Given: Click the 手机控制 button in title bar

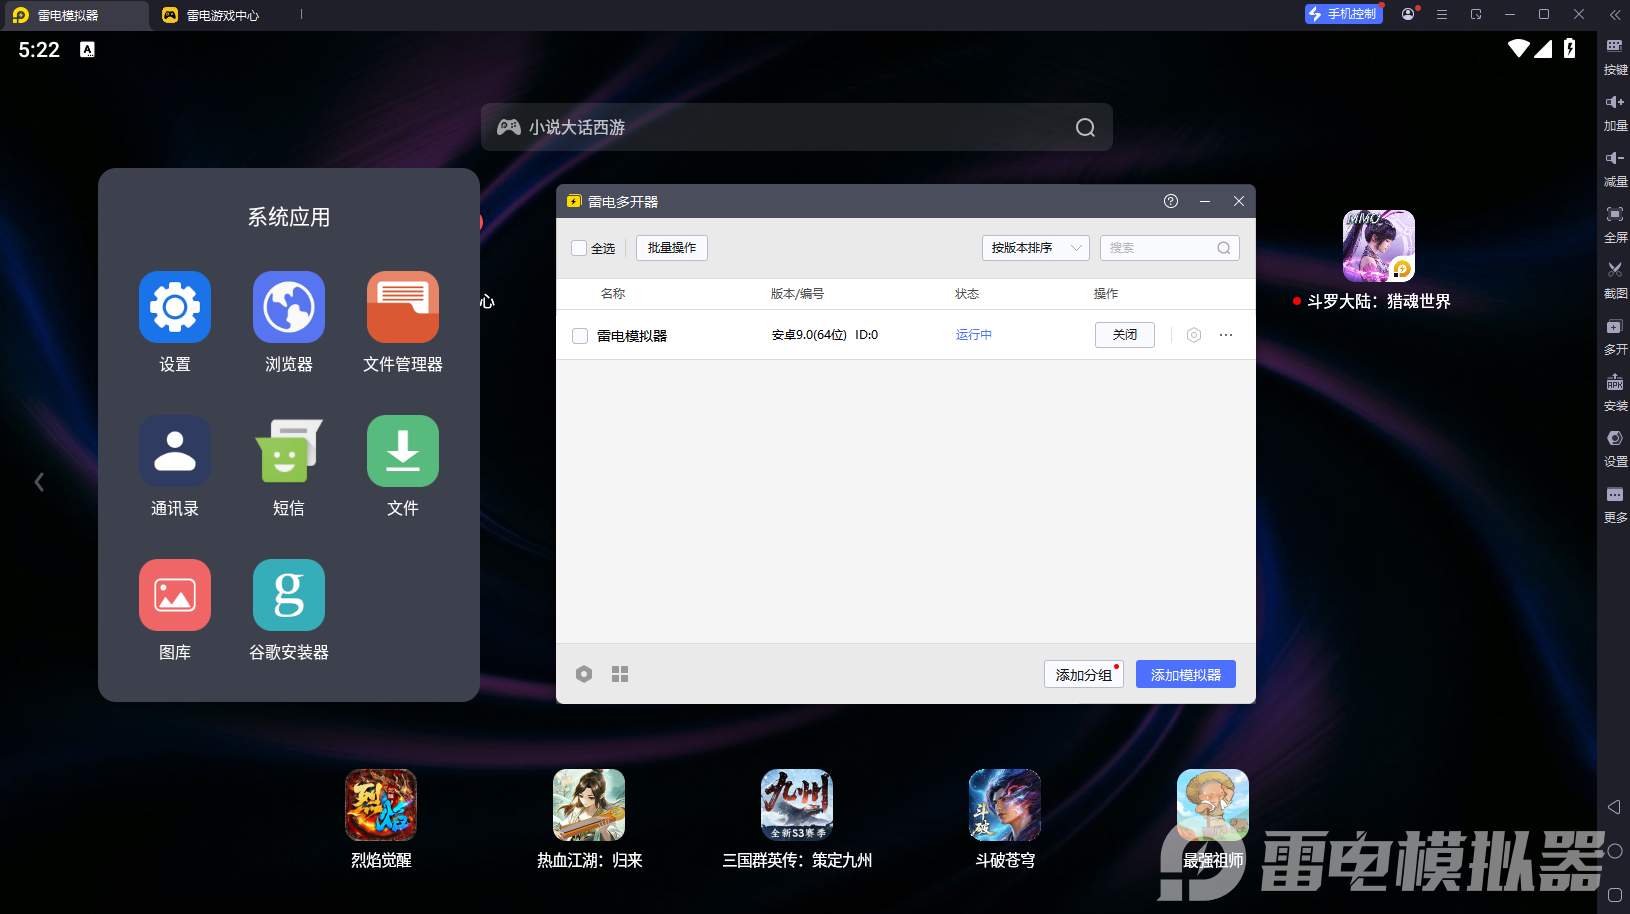Looking at the screenshot, I should pyautogui.click(x=1343, y=14).
